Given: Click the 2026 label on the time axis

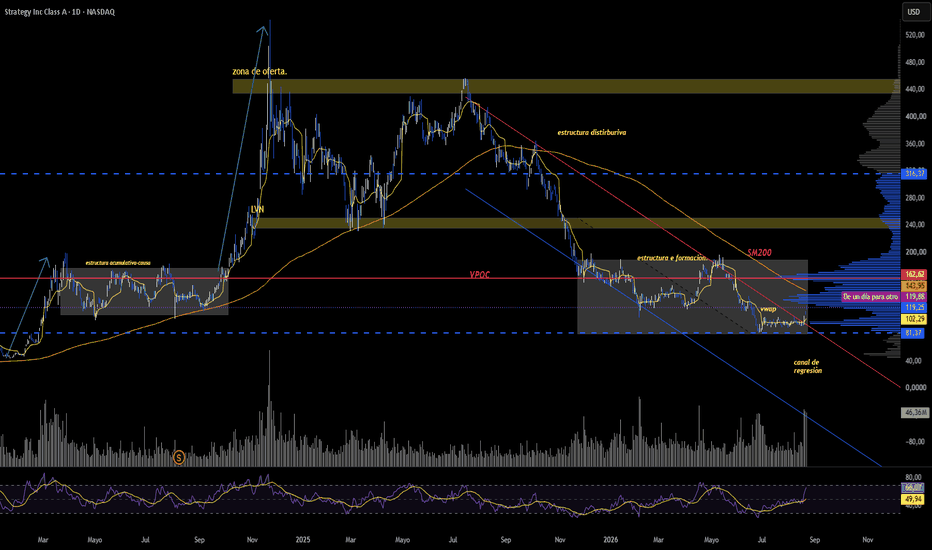Looking at the screenshot, I should (x=610, y=540).
